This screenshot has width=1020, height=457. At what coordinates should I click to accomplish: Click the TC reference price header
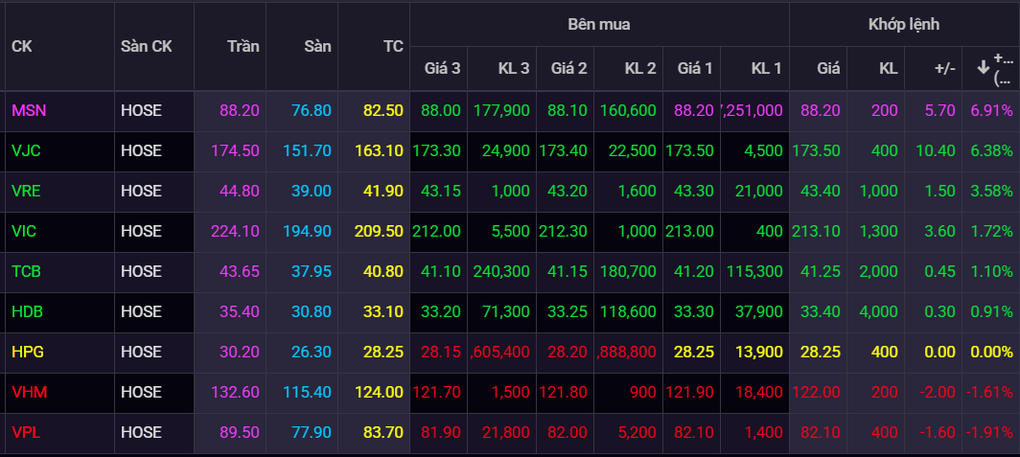point(393,46)
